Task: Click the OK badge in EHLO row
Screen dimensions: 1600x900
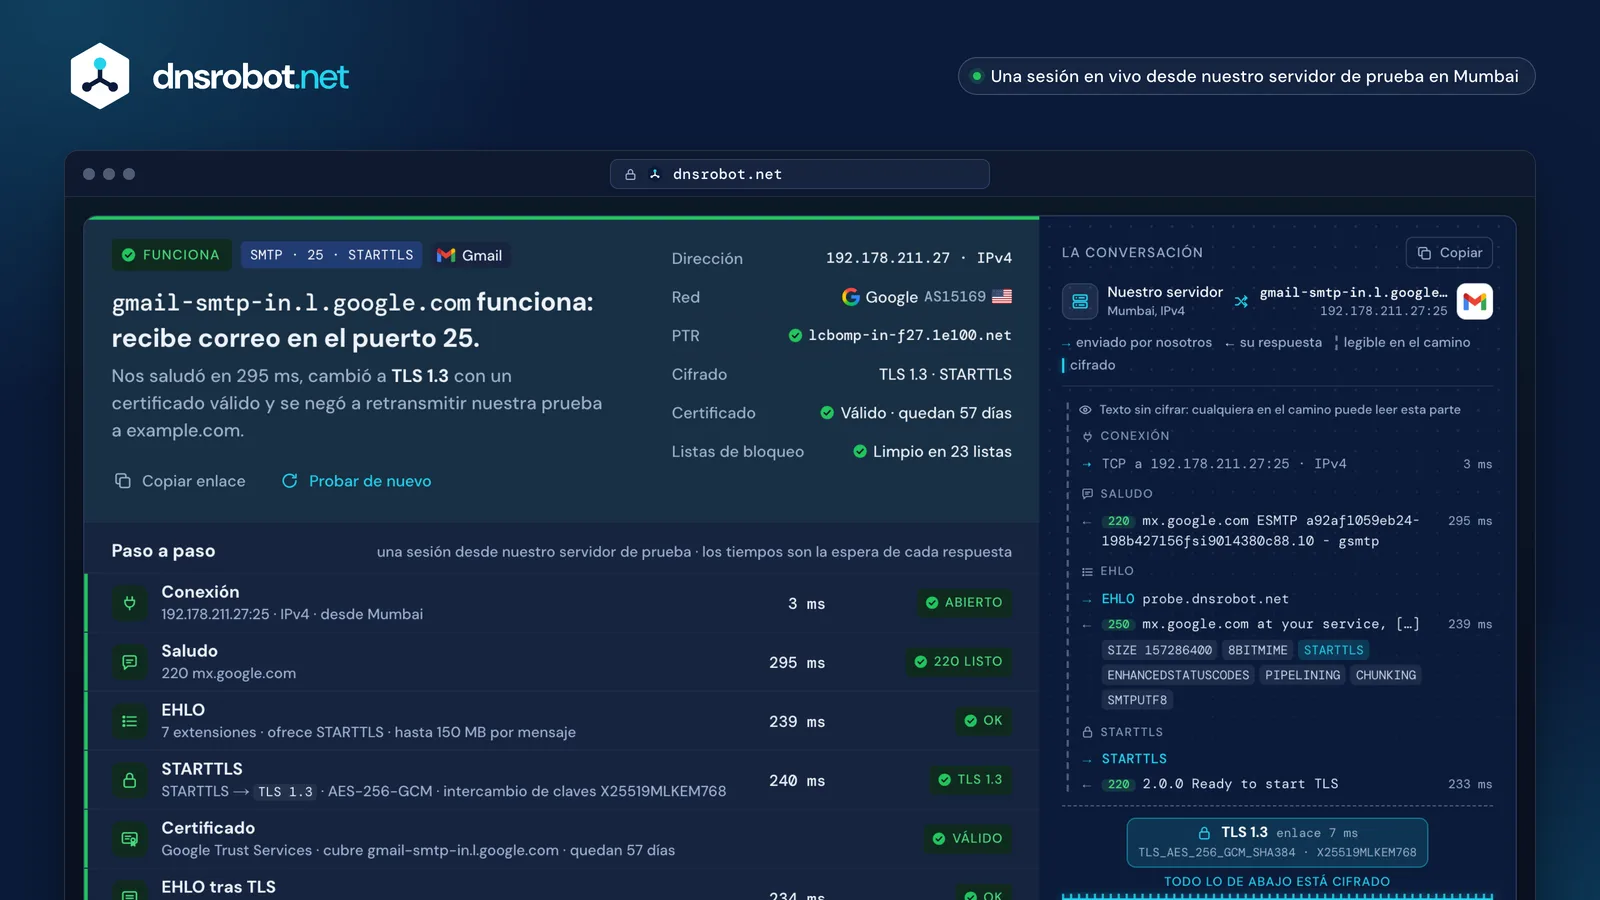Action: pyautogui.click(x=983, y=720)
